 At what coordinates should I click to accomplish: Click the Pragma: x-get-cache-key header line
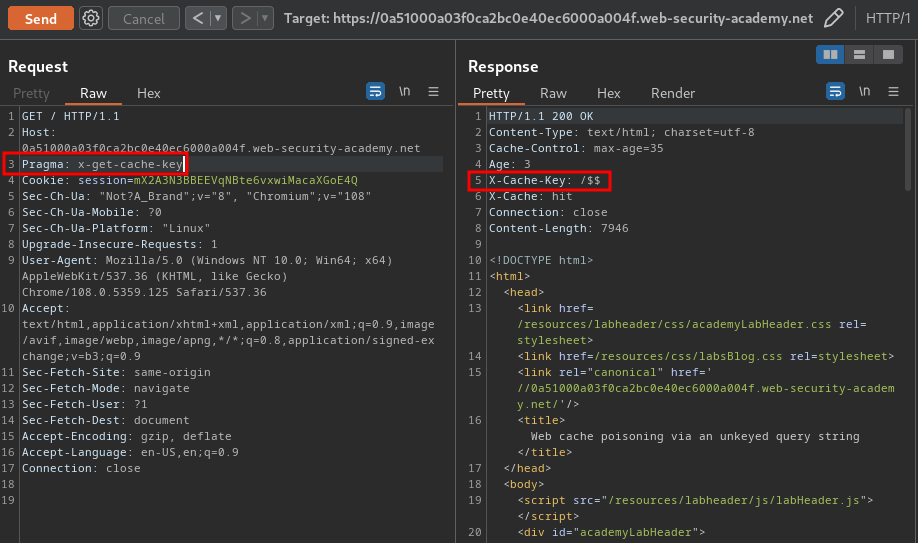(102, 164)
